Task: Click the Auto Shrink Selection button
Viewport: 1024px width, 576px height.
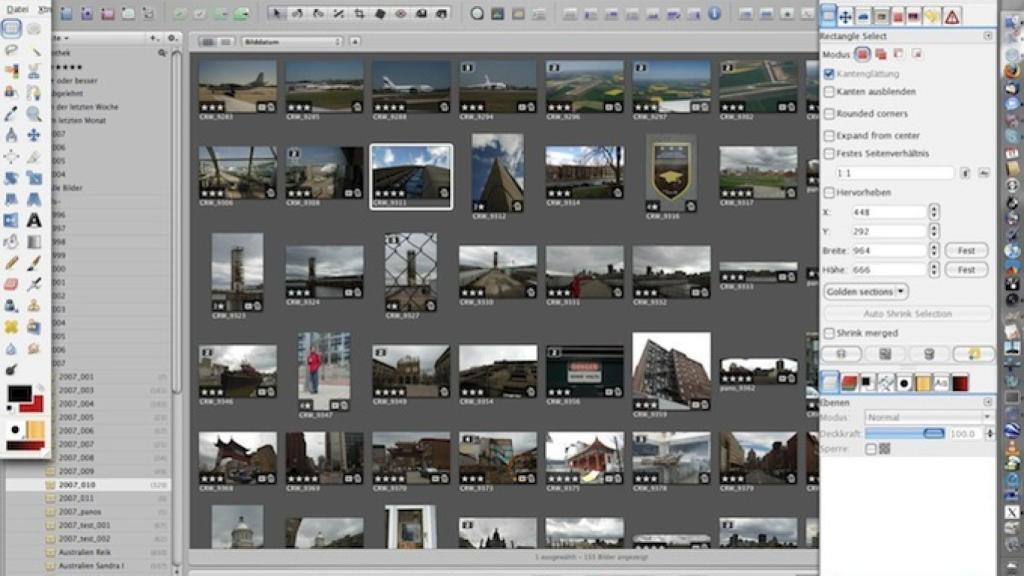Action: (909, 313)
